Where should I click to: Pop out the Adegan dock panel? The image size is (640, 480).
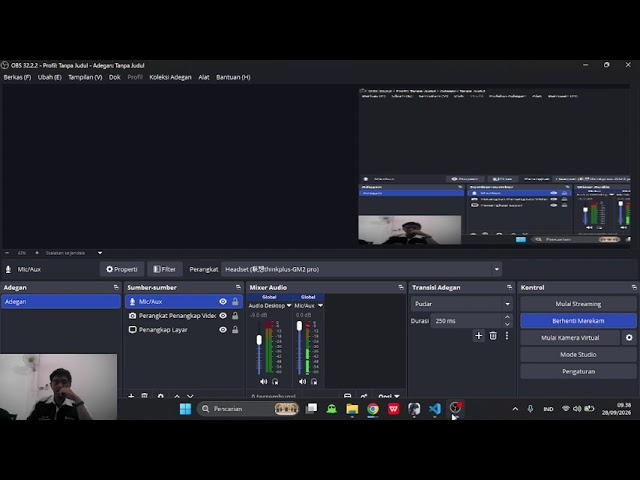pos(116,287)
